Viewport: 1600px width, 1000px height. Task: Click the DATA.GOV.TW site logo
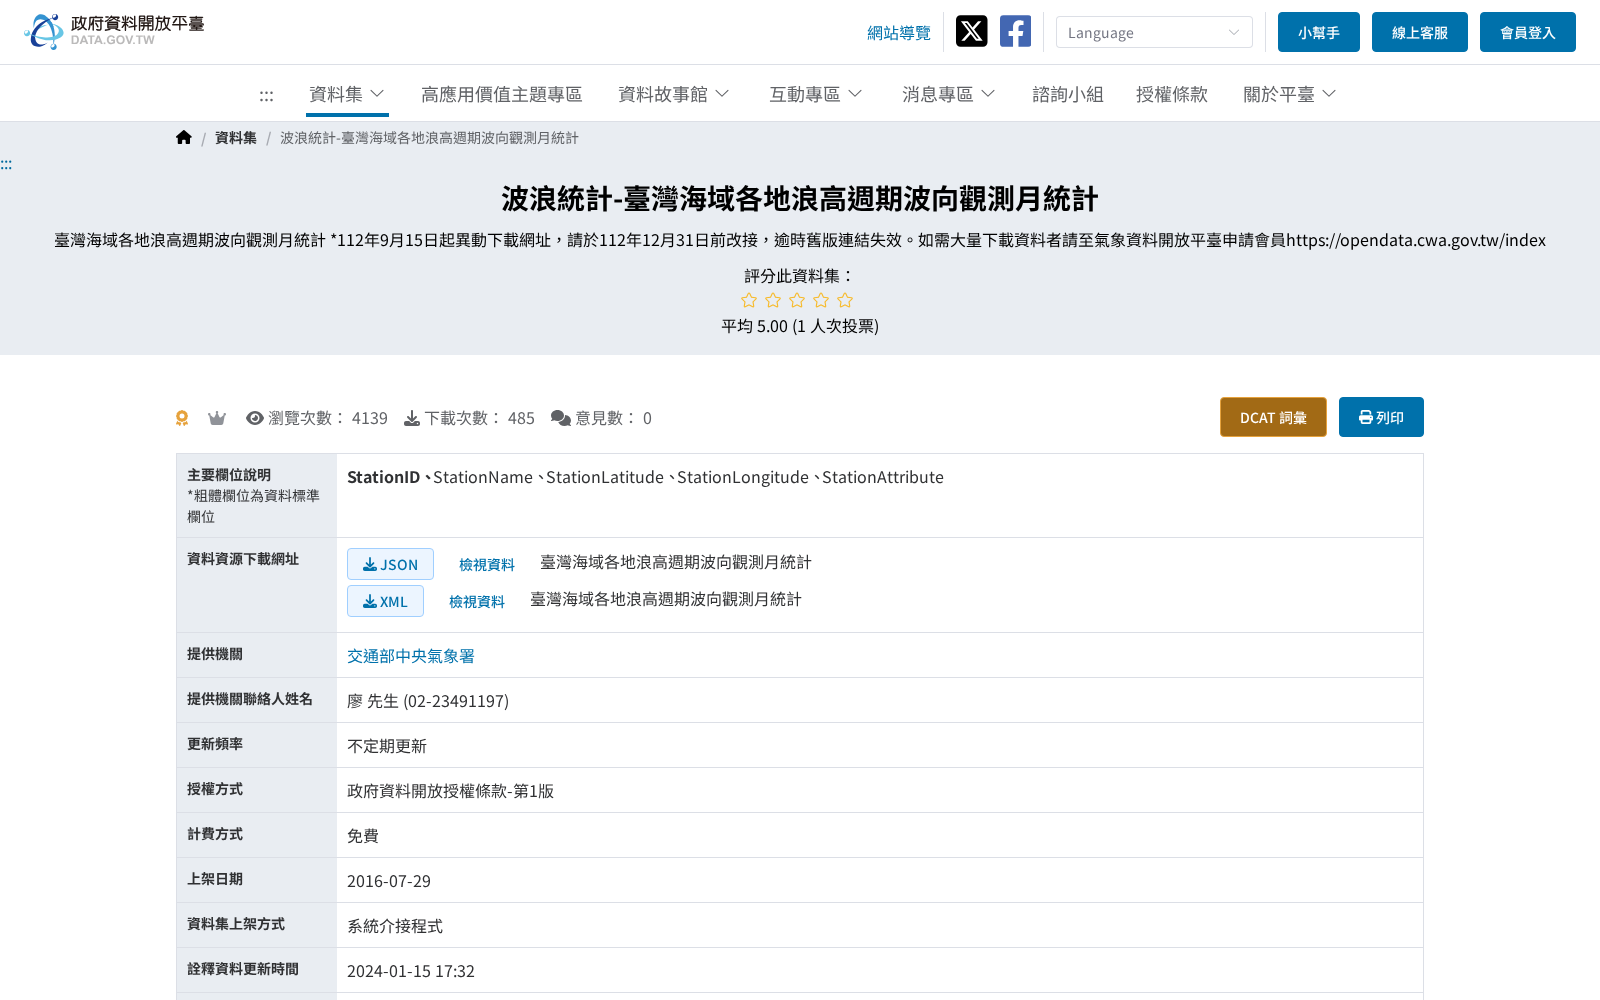pos(114,31)
